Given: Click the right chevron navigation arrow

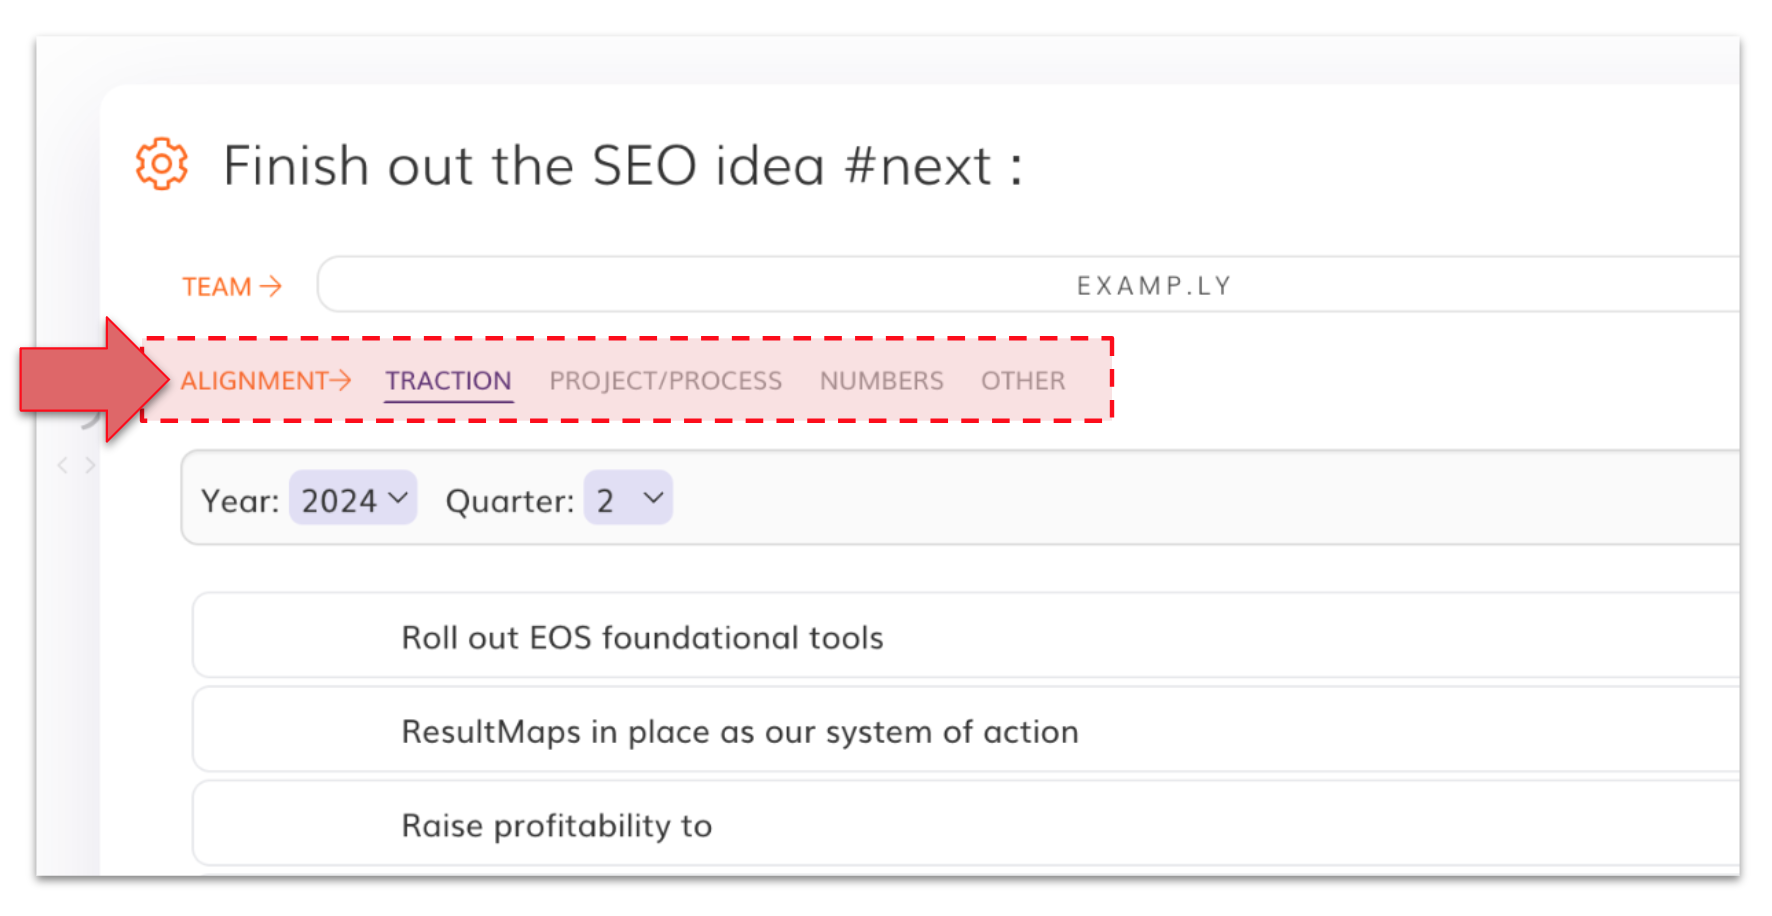Looking at the screenshot, I should [x=90, y=465].
